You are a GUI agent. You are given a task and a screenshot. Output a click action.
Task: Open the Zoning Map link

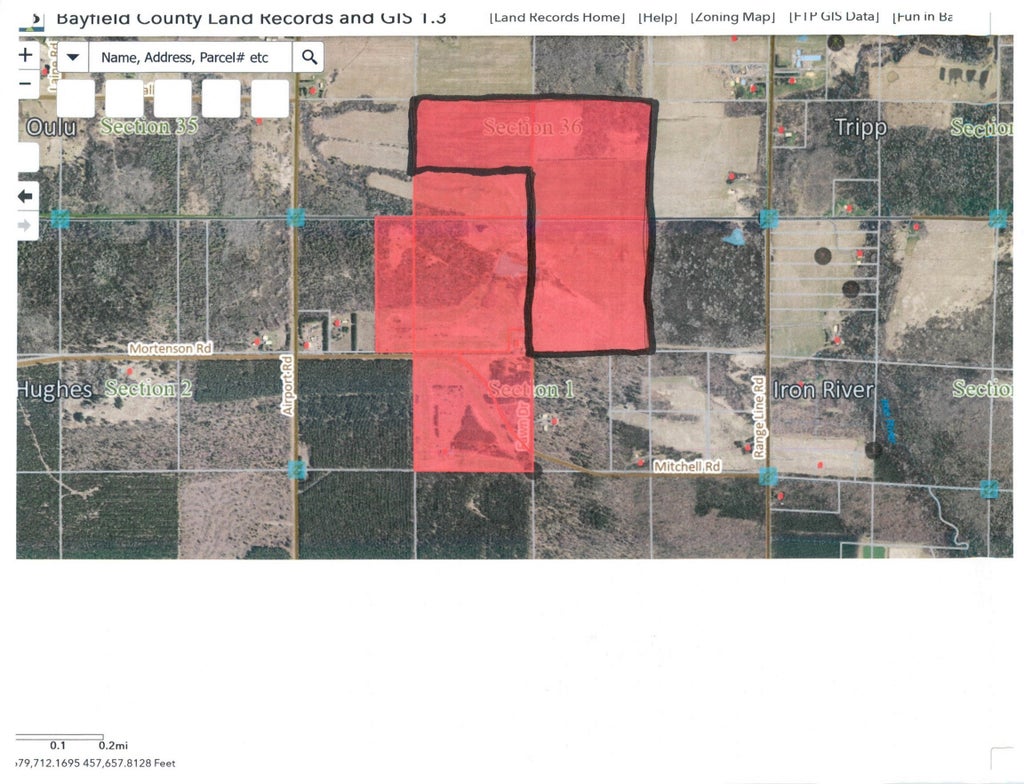[x=732, y=17]
